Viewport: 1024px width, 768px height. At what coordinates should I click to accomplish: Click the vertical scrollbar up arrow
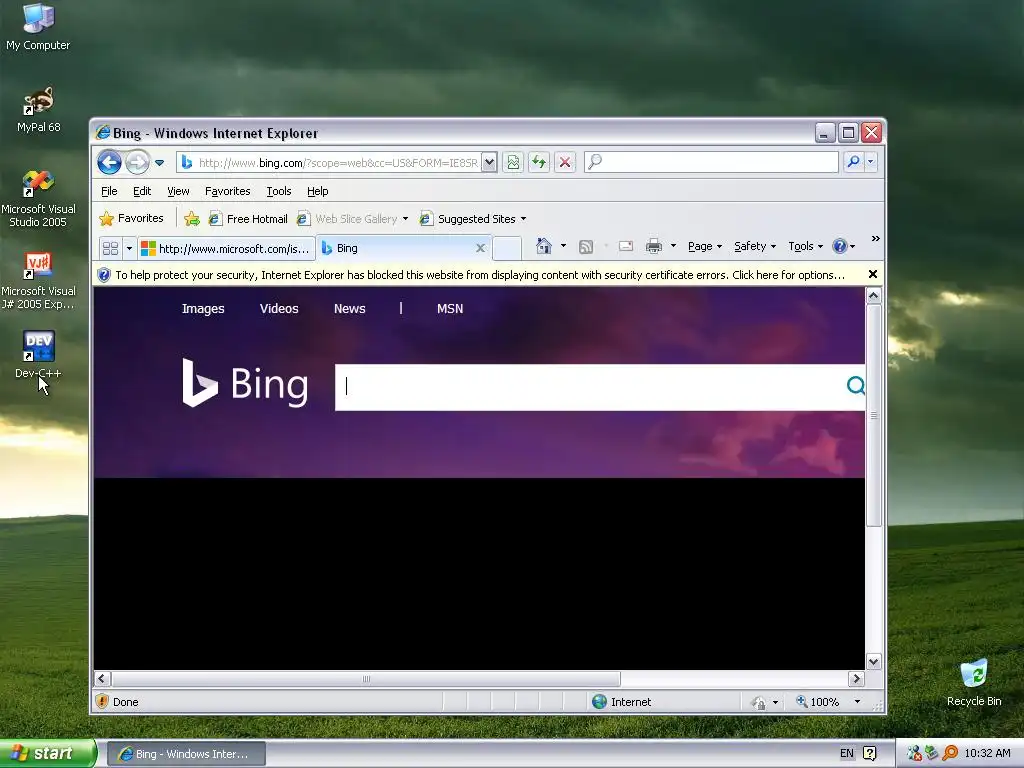click(x=874, y=296)
